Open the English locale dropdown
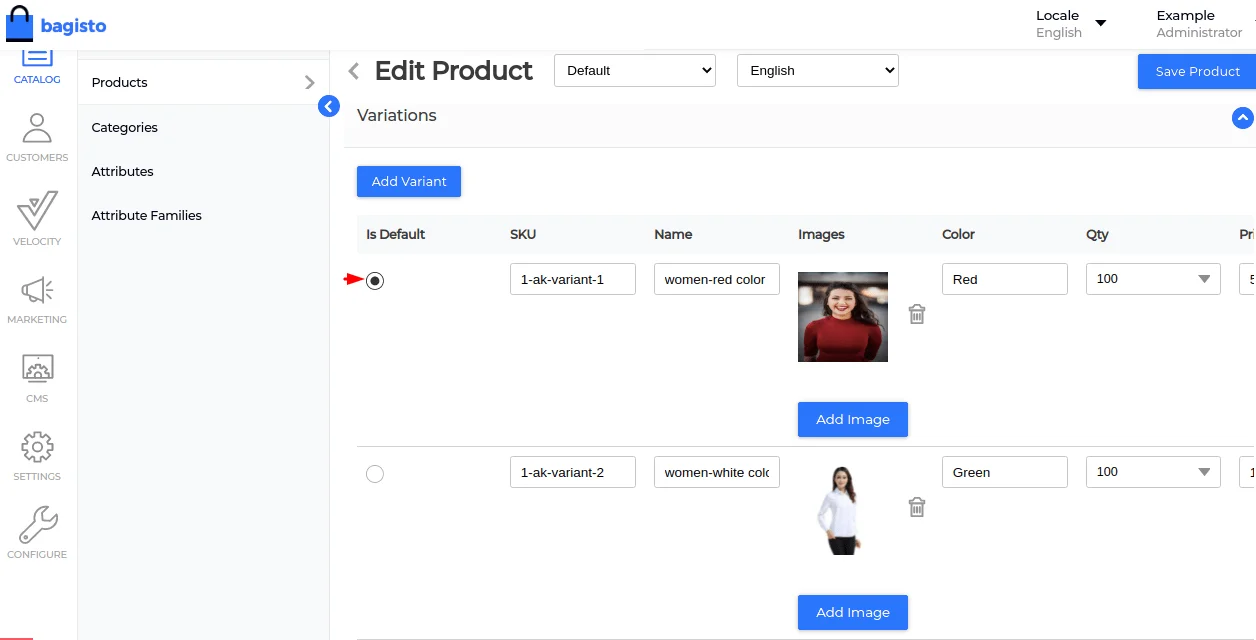The image size is (1256, 640). tap(818, 71)
